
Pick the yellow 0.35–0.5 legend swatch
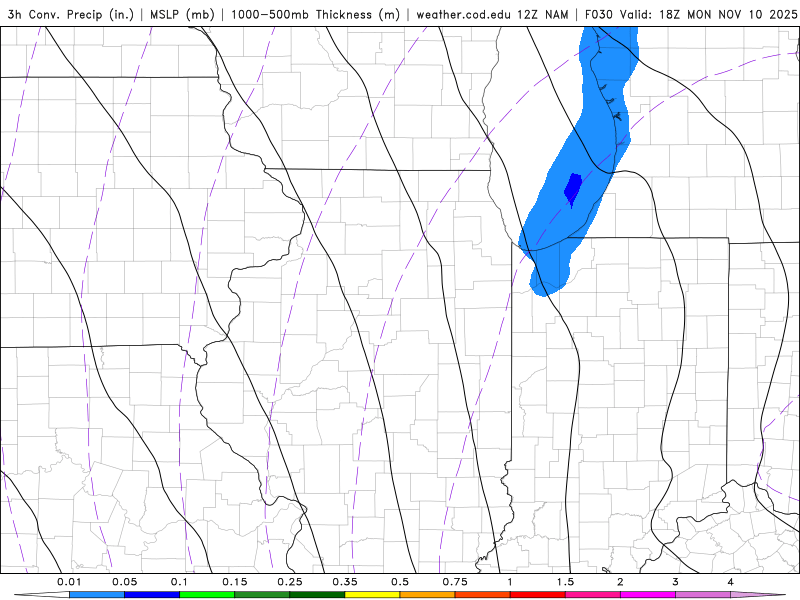tap(372, 595)
